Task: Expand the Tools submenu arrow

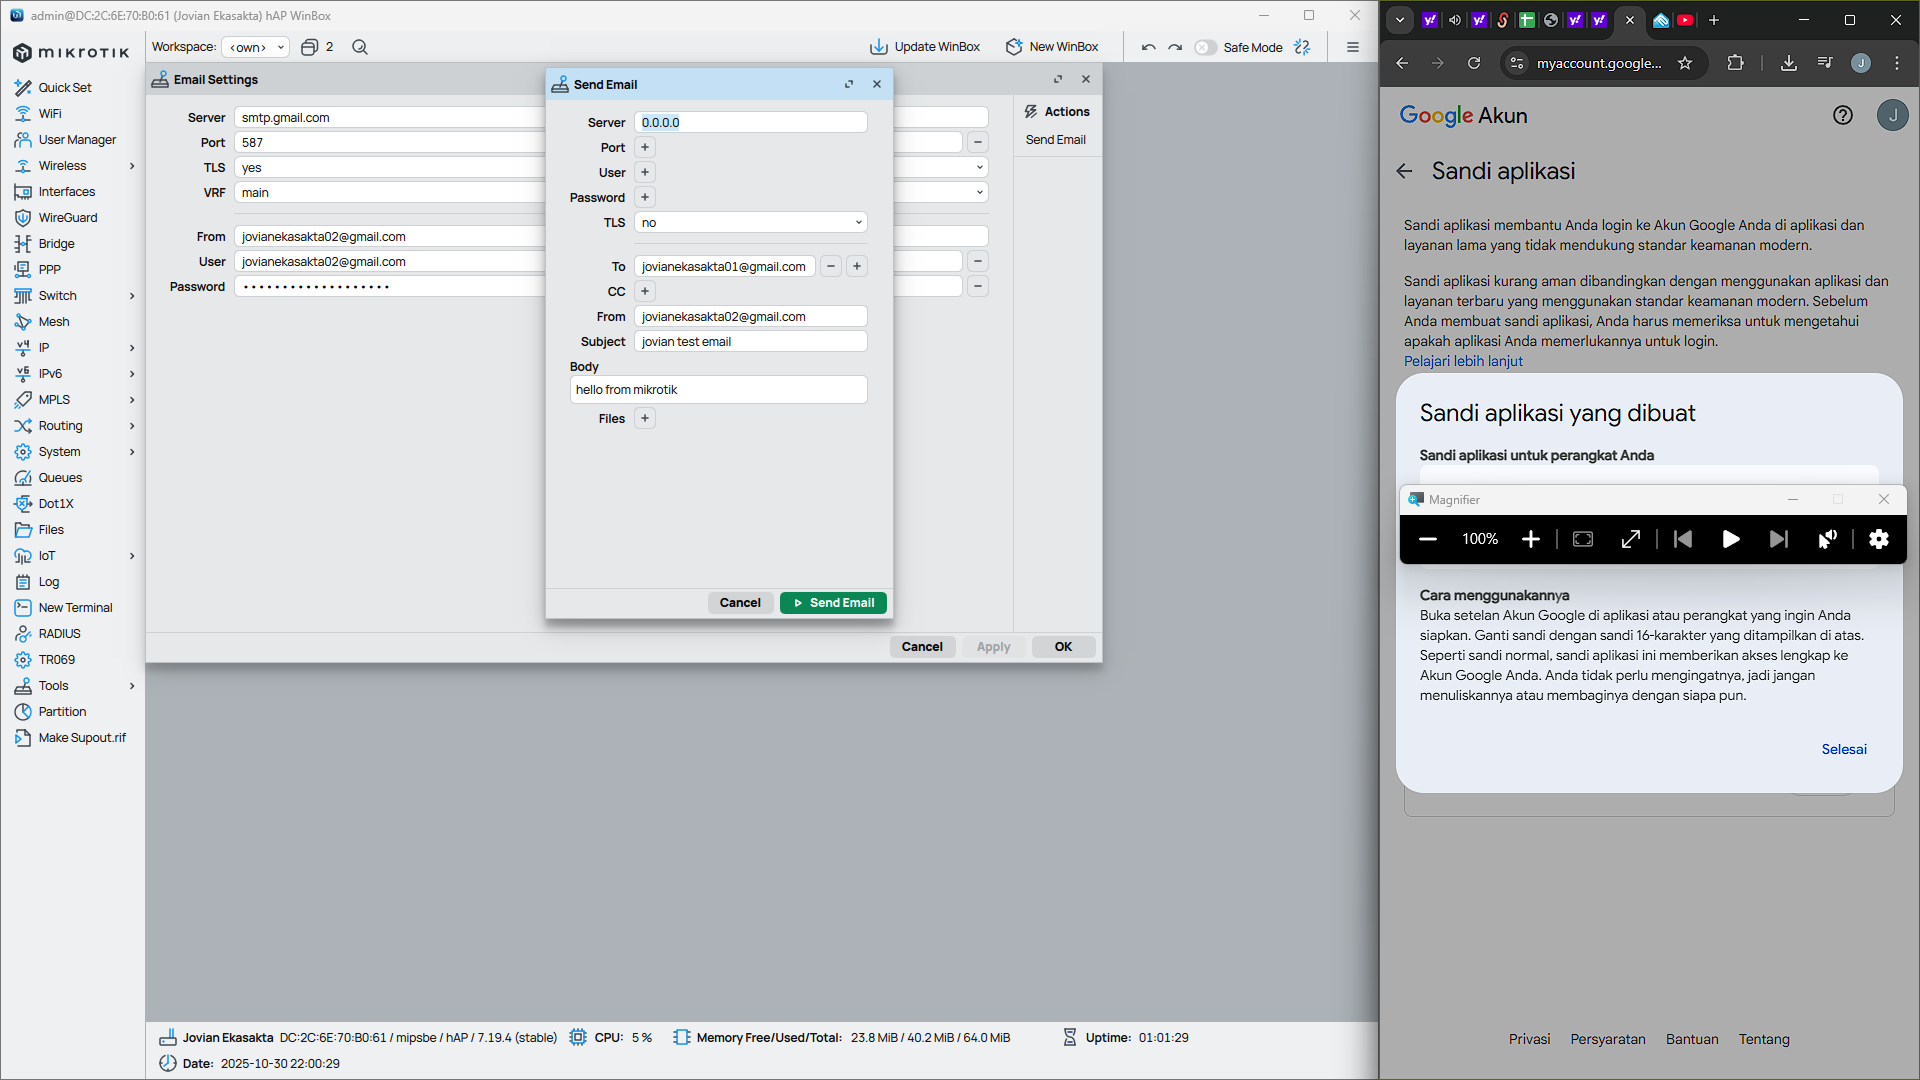Action: coord(132,686)
